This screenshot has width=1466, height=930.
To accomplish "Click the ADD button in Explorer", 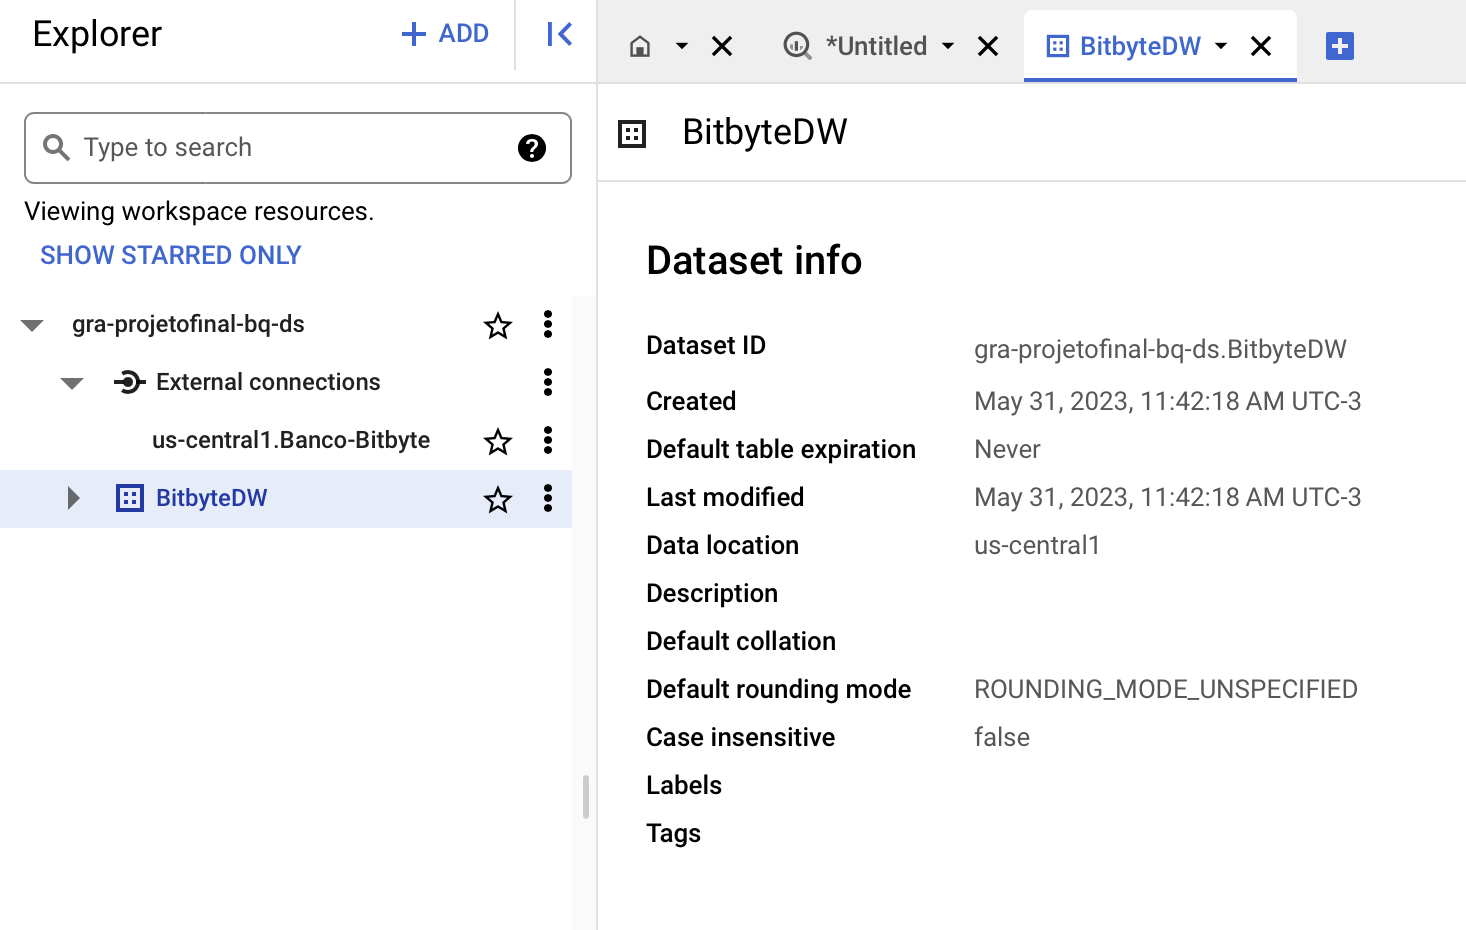I will pos(445,34).
